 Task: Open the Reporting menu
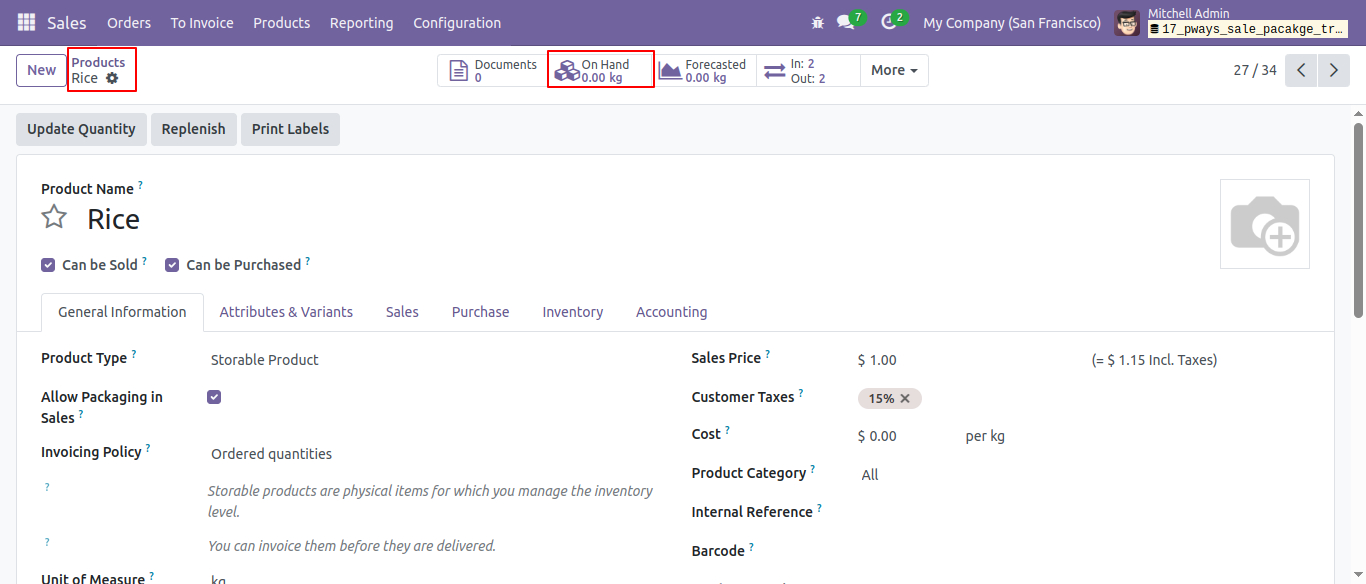coord(362,22)
